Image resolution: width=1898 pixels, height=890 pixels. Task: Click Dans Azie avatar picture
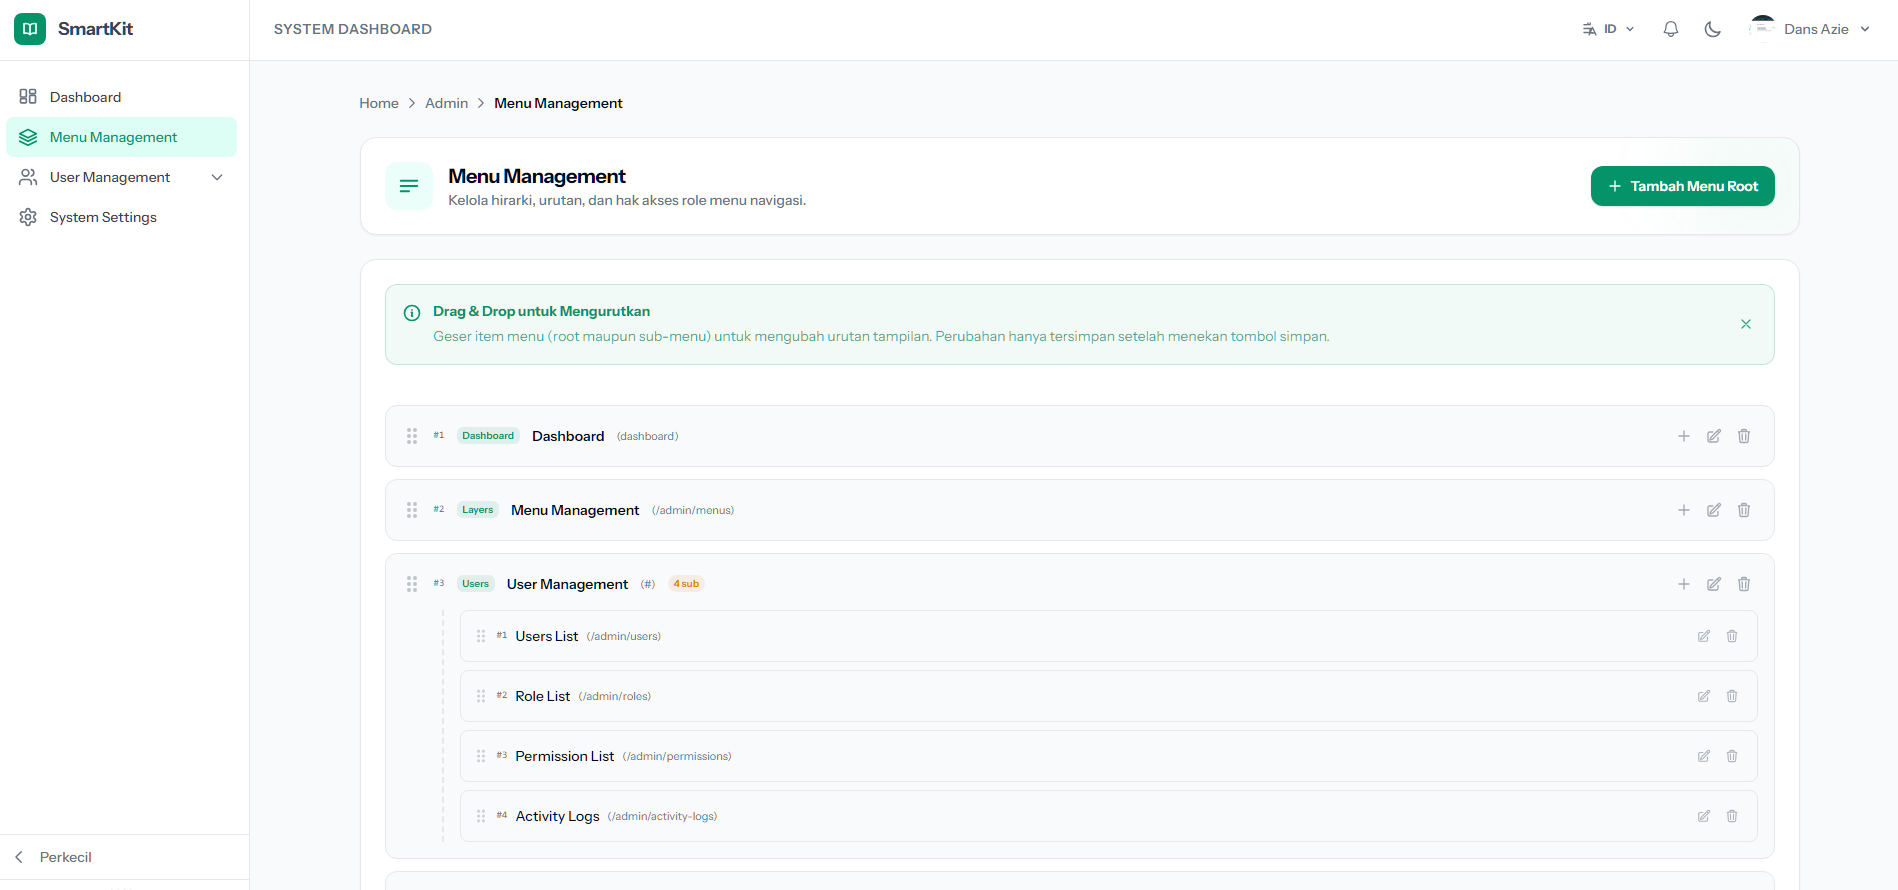[x=1763, y=29]
